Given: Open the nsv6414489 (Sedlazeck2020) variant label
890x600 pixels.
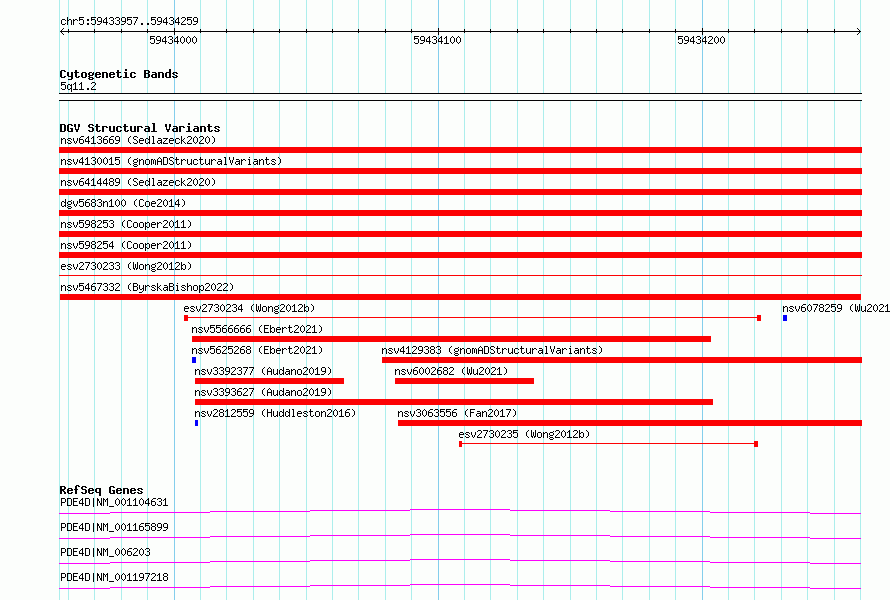Looking at the screenshot, I should tap(138, 182).
